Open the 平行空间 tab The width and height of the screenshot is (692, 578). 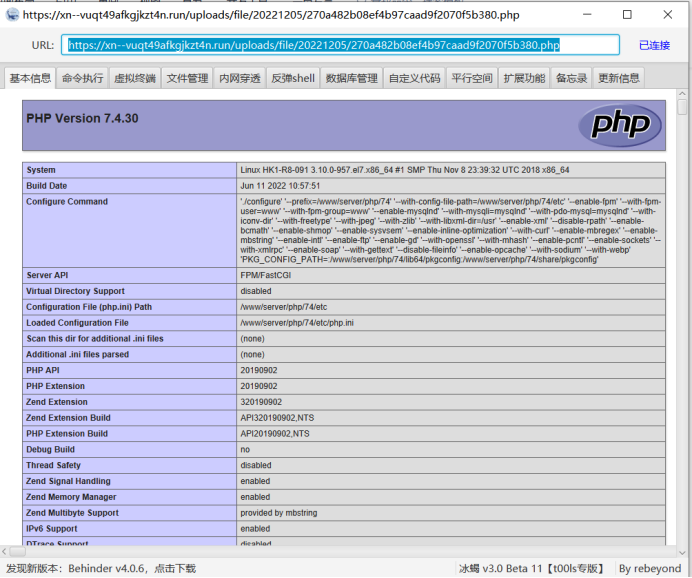pos(472,78)
